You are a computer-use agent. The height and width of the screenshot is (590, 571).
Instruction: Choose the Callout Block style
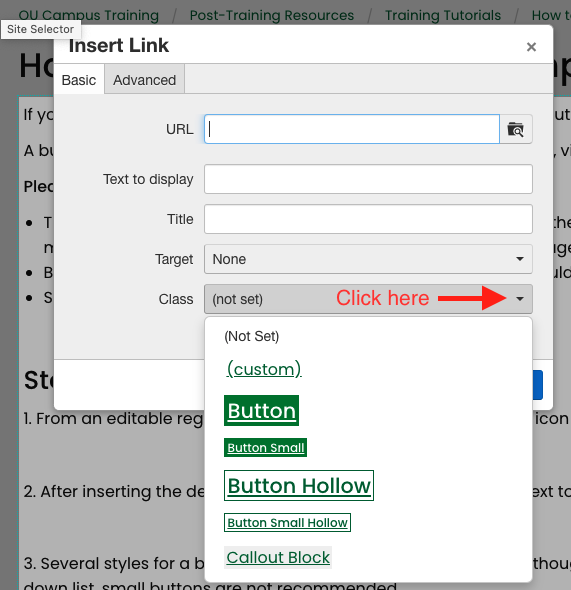[278, 557]
